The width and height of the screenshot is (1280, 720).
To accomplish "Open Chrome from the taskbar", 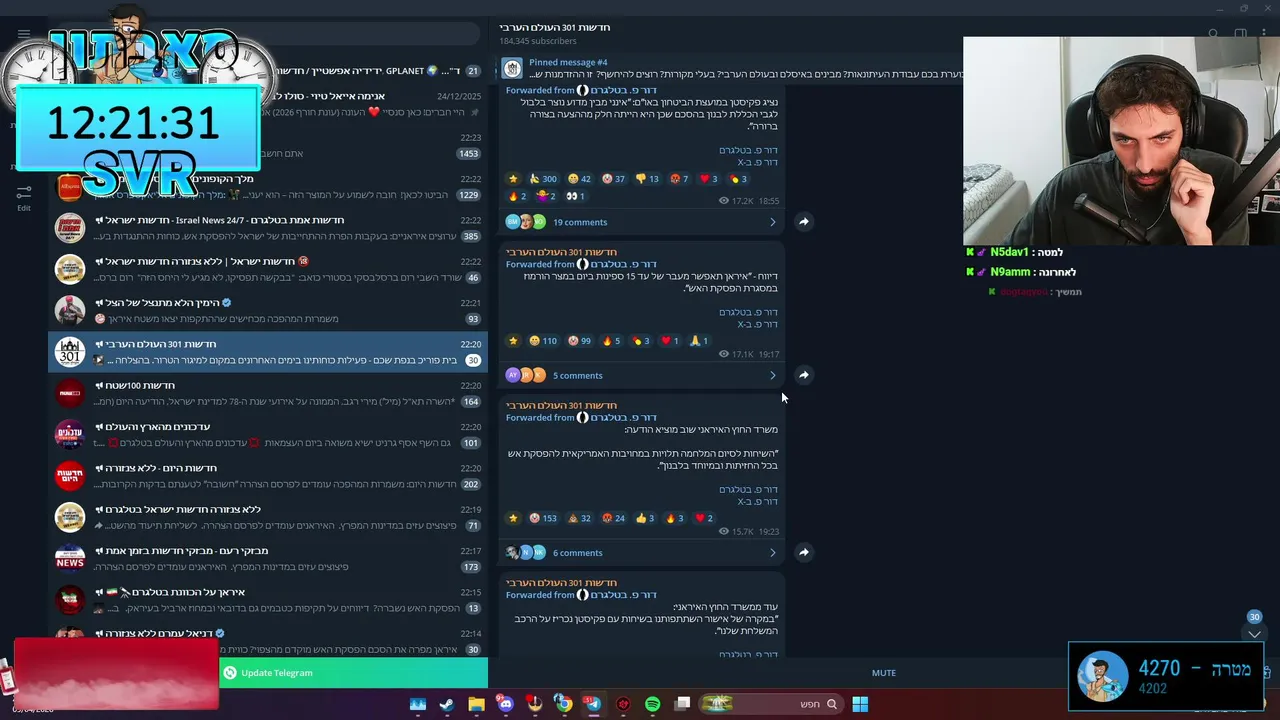I will pyautogui.click(x=564, y=704).
